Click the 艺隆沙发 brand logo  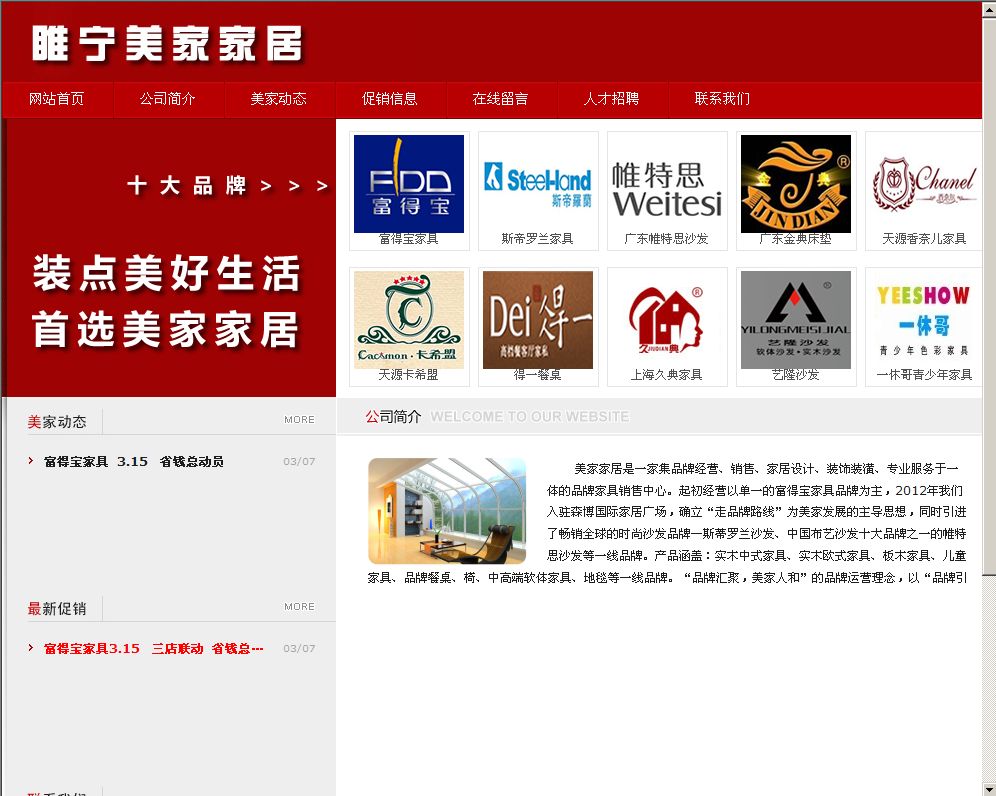click(795, 319)
